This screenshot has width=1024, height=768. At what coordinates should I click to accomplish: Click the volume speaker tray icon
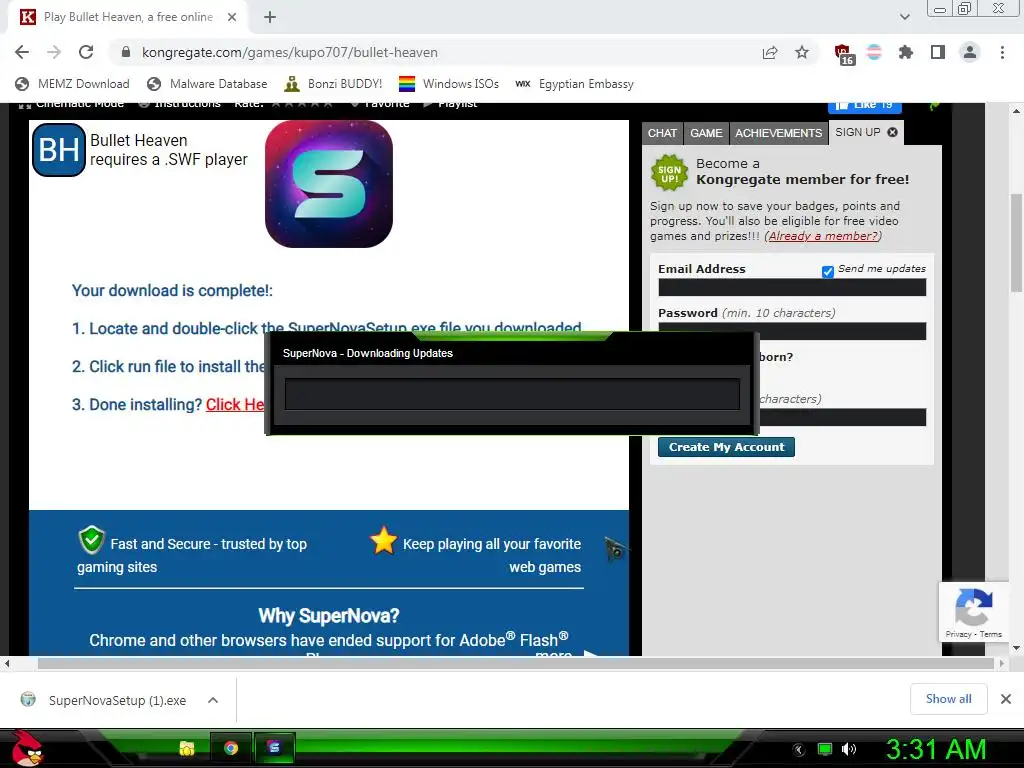point(849,749)
